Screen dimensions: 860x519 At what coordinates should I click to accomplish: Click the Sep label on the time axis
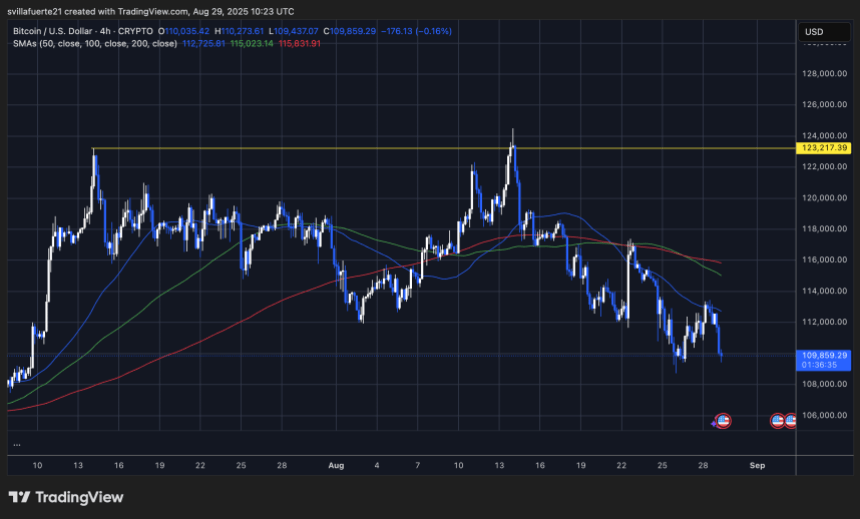tap(756, 466)
